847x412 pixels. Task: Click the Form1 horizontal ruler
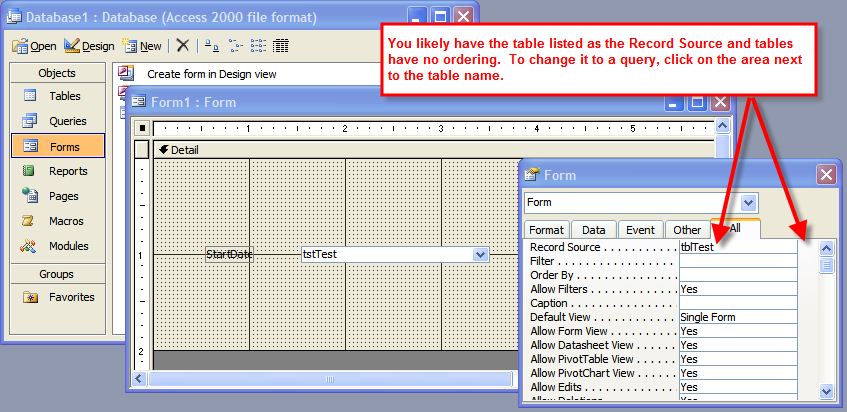click(x=434, y=129)
